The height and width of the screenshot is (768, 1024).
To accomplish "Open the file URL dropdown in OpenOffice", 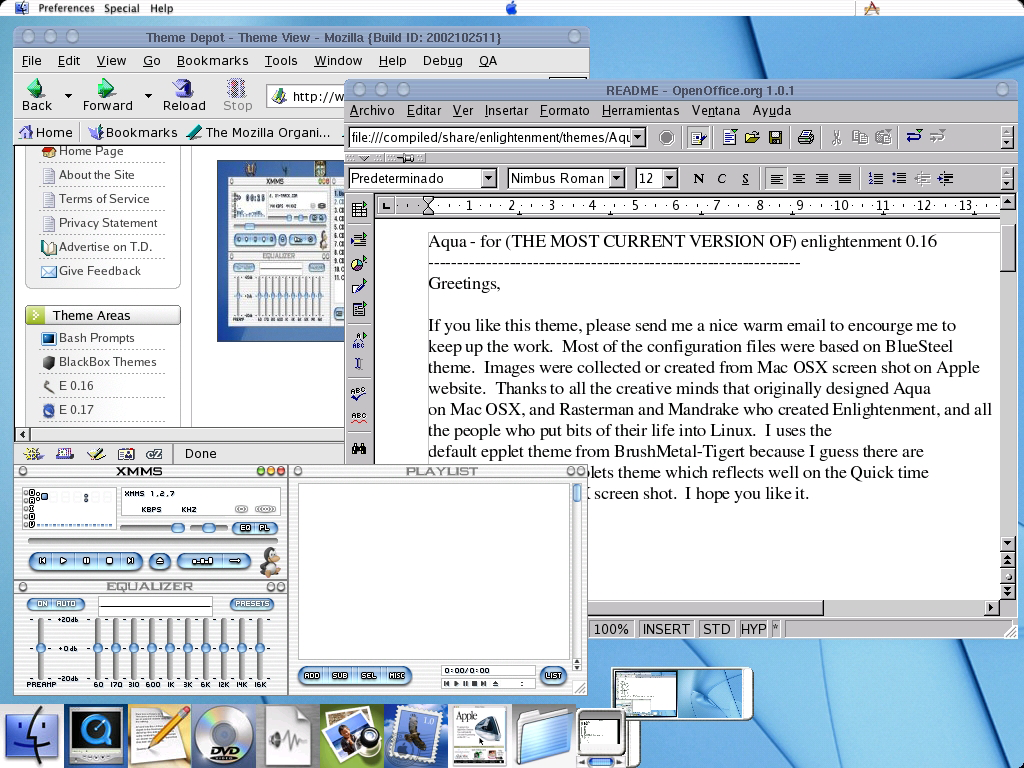I will [638, 137].
